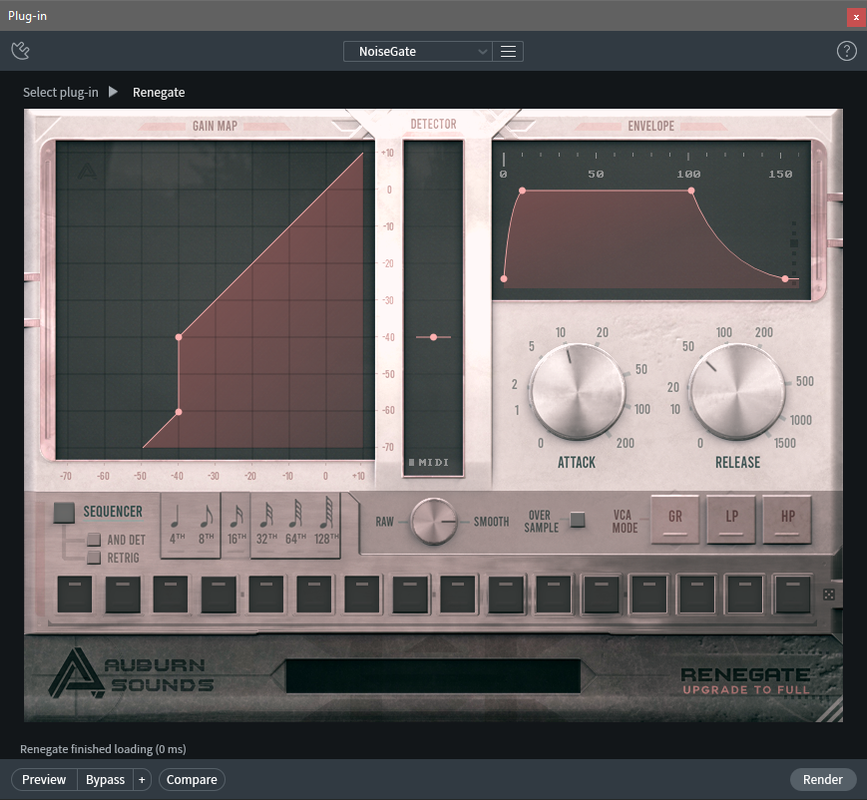Toggle MIDI in the detector panel
The width and height of the screenshot is (867, 800).
click(x=429, y=462)
